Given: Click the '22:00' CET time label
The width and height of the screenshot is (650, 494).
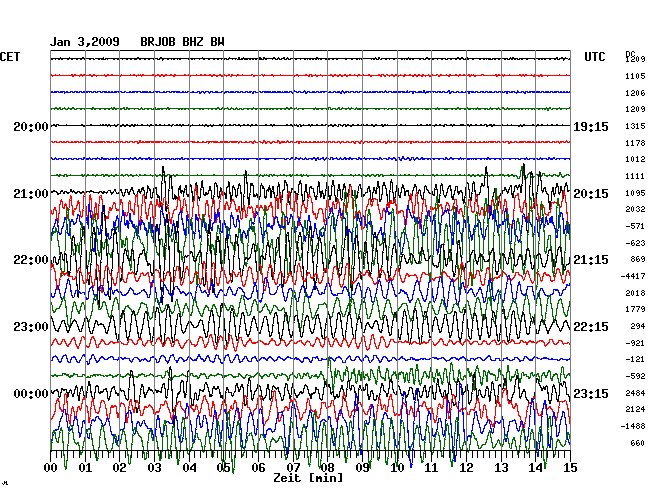Looking at the screenshot, I should [31, 260].
